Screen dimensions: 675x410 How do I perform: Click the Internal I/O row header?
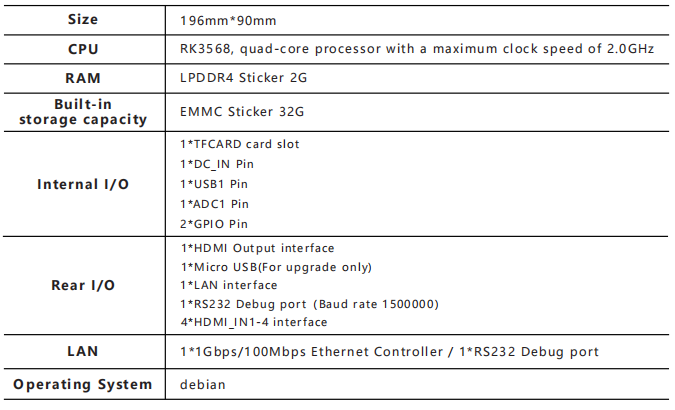tap(83, 184)
